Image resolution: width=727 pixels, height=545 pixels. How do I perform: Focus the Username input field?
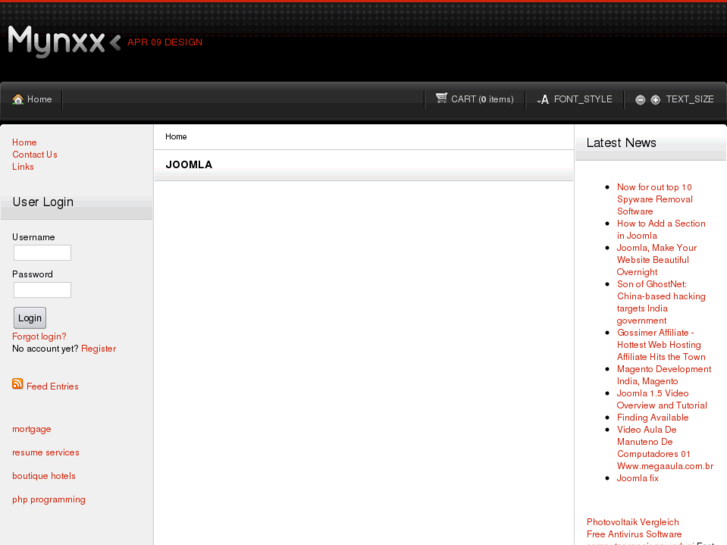pyautogui.click(x=42, y=253)
